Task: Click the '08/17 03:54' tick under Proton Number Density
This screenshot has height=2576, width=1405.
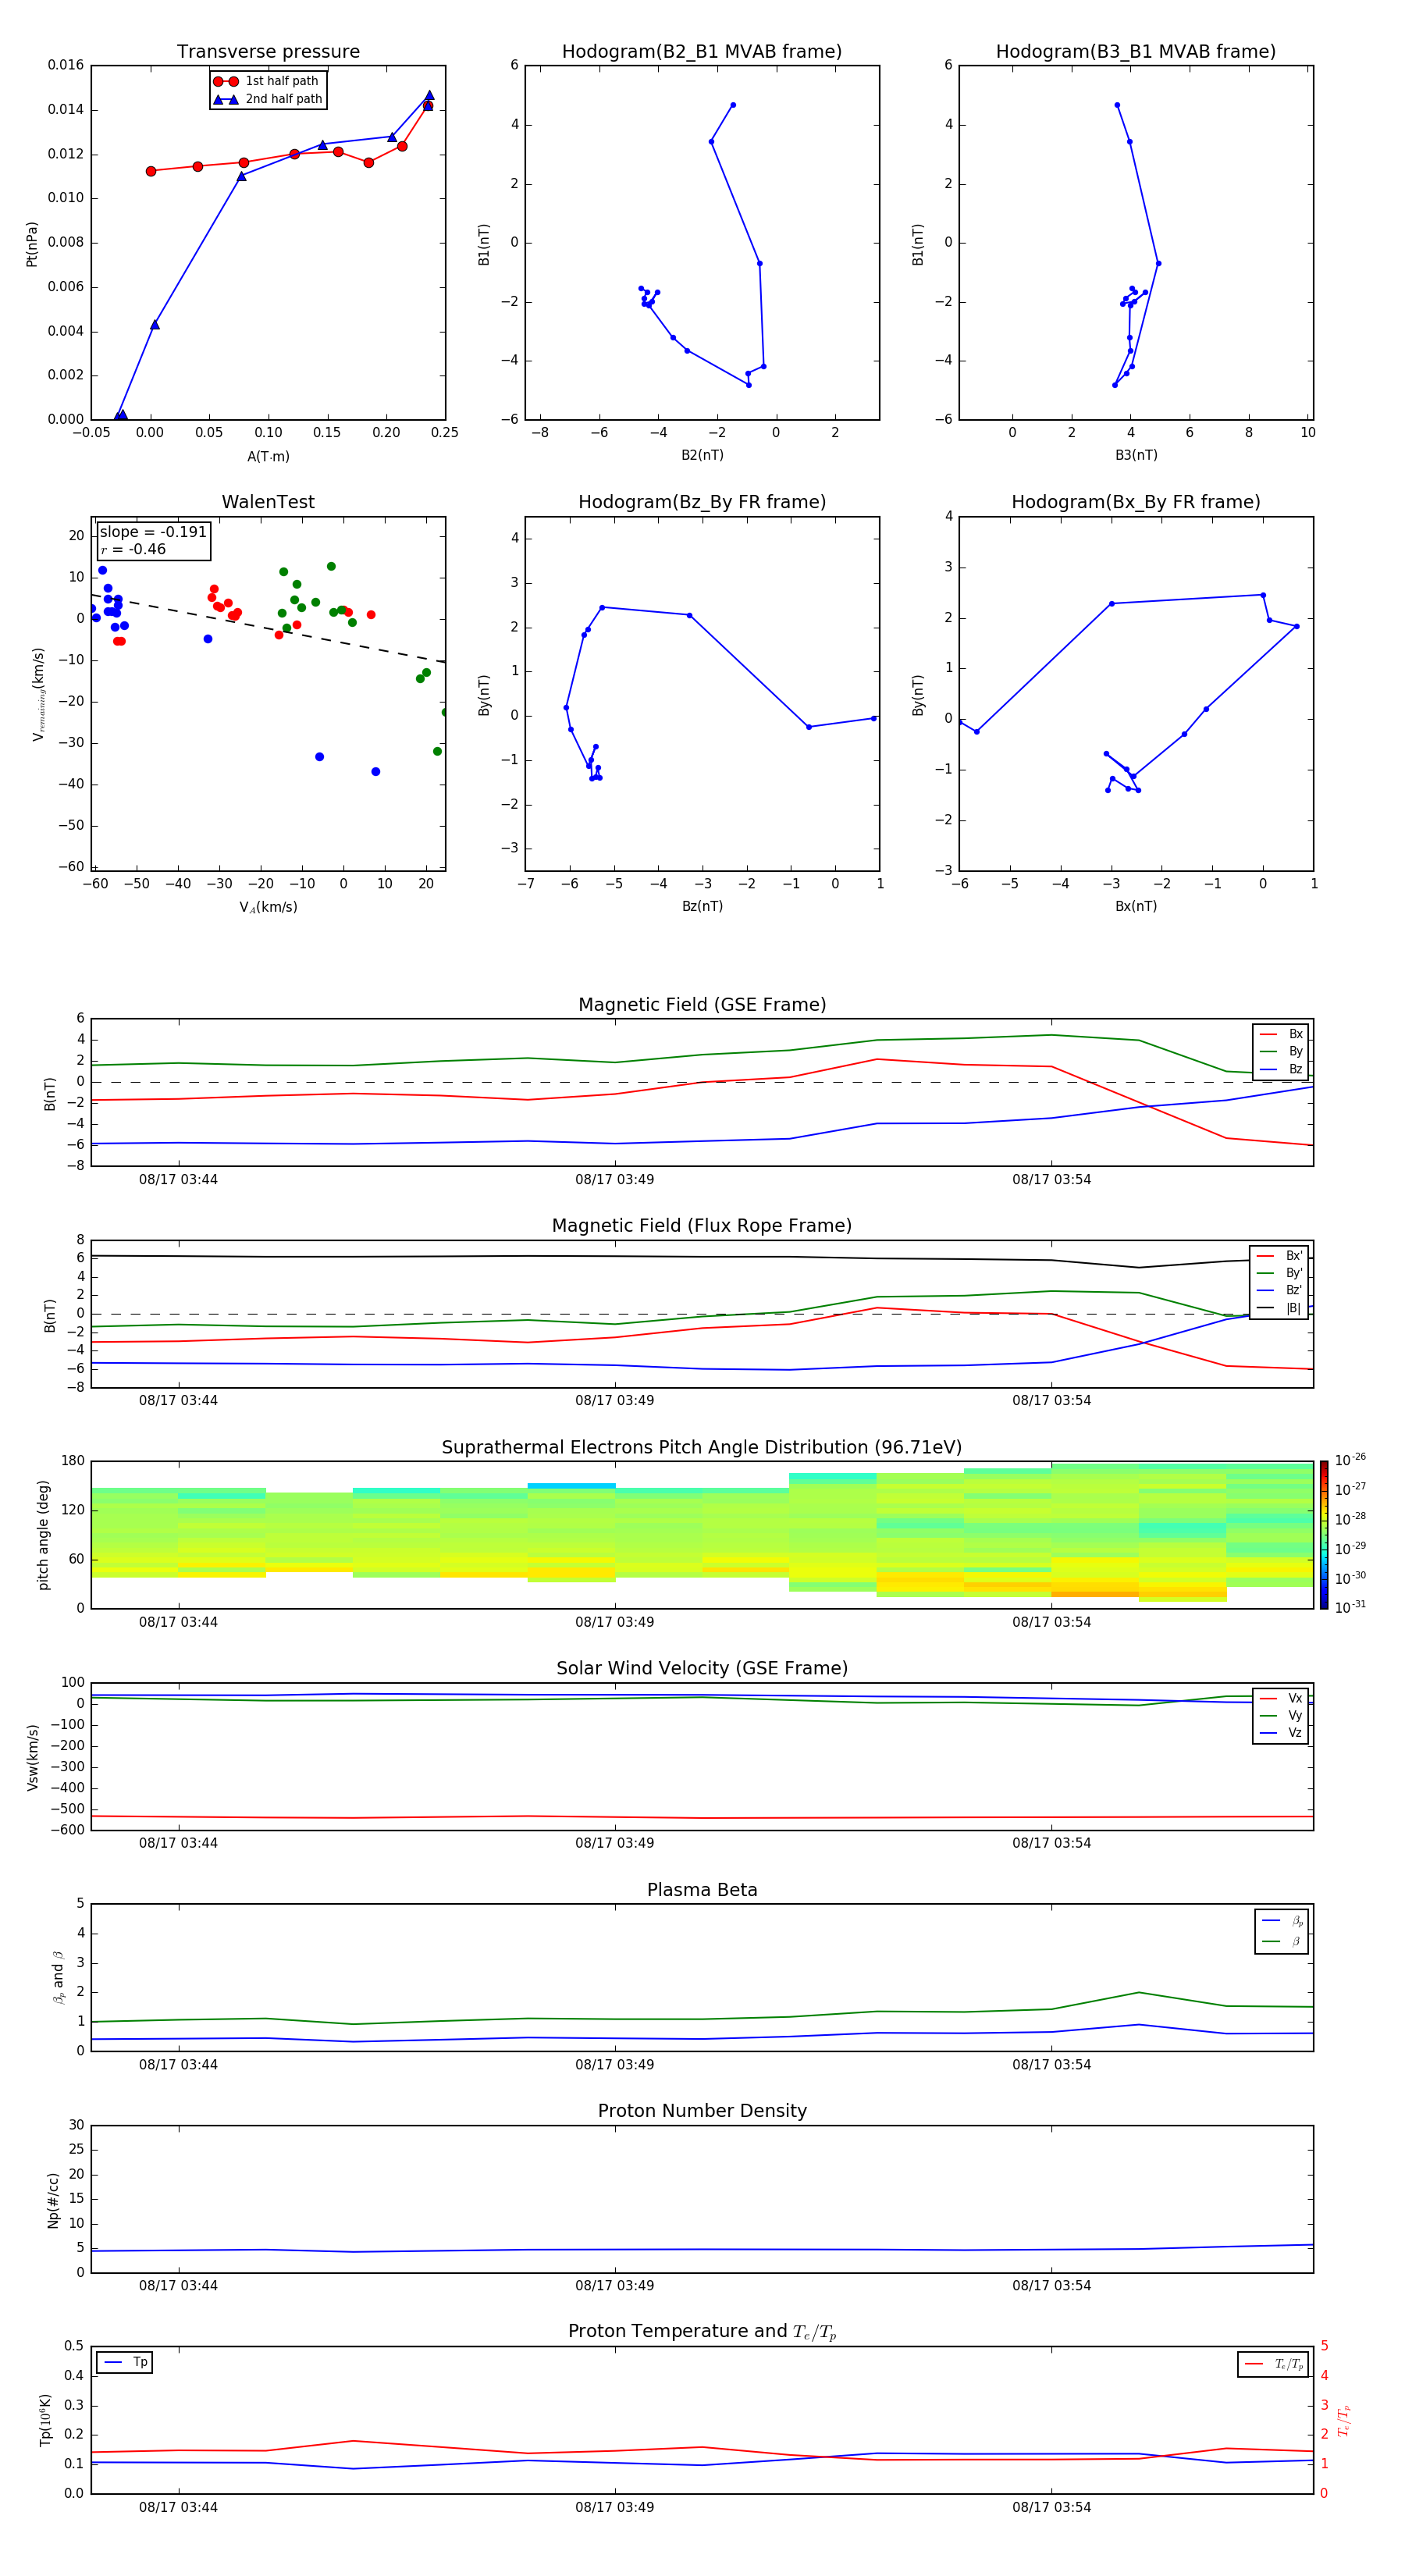Action: tap(1051, 2285)
